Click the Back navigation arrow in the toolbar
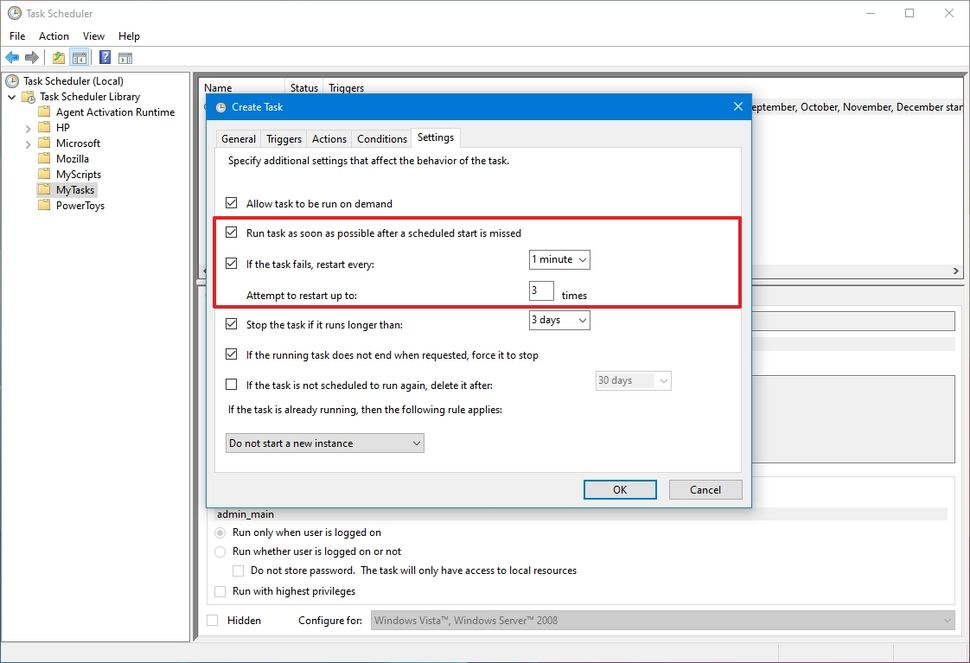Image resolution: width=970 pixels, height=663 pixels. click(x=12, y=57)
